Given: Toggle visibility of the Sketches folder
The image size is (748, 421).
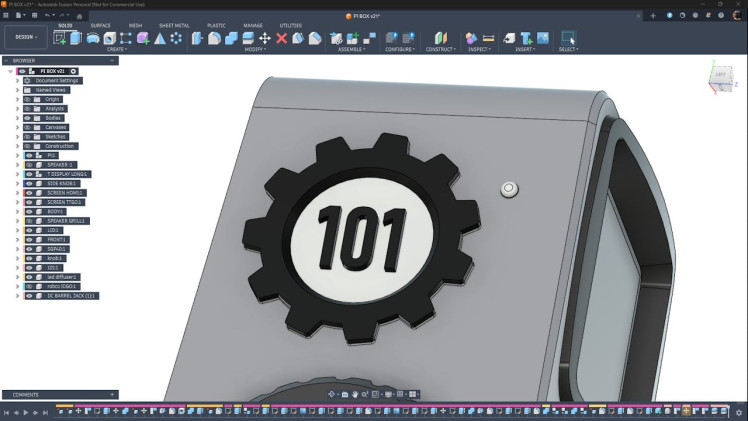Looking at the screenshot, I should pyautogui.click(x=27, y=137).
